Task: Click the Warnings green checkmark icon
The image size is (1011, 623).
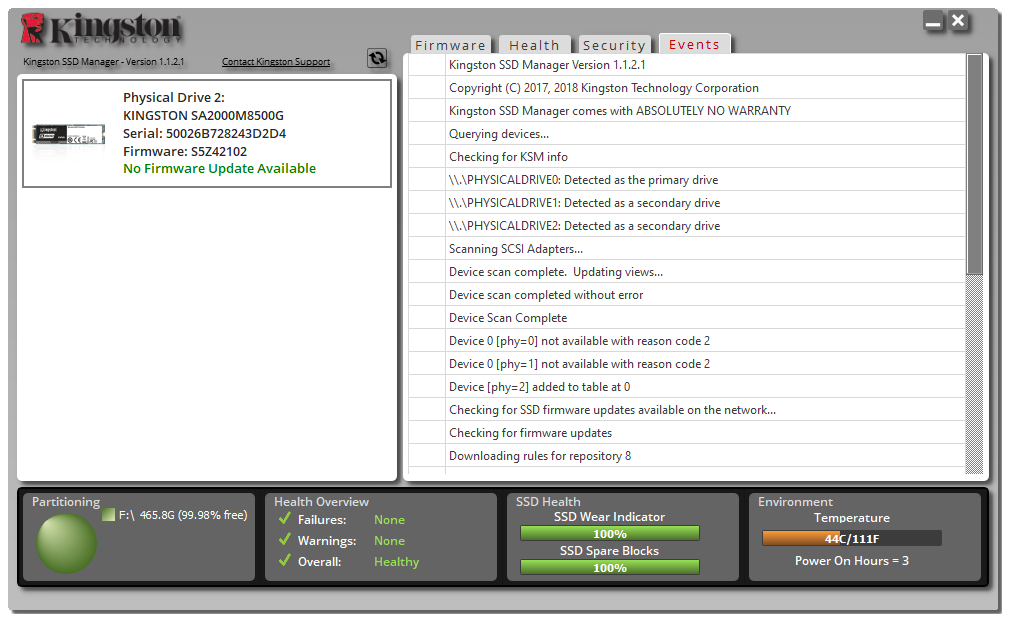Action: pyautogui.click(x=284, y=539)
